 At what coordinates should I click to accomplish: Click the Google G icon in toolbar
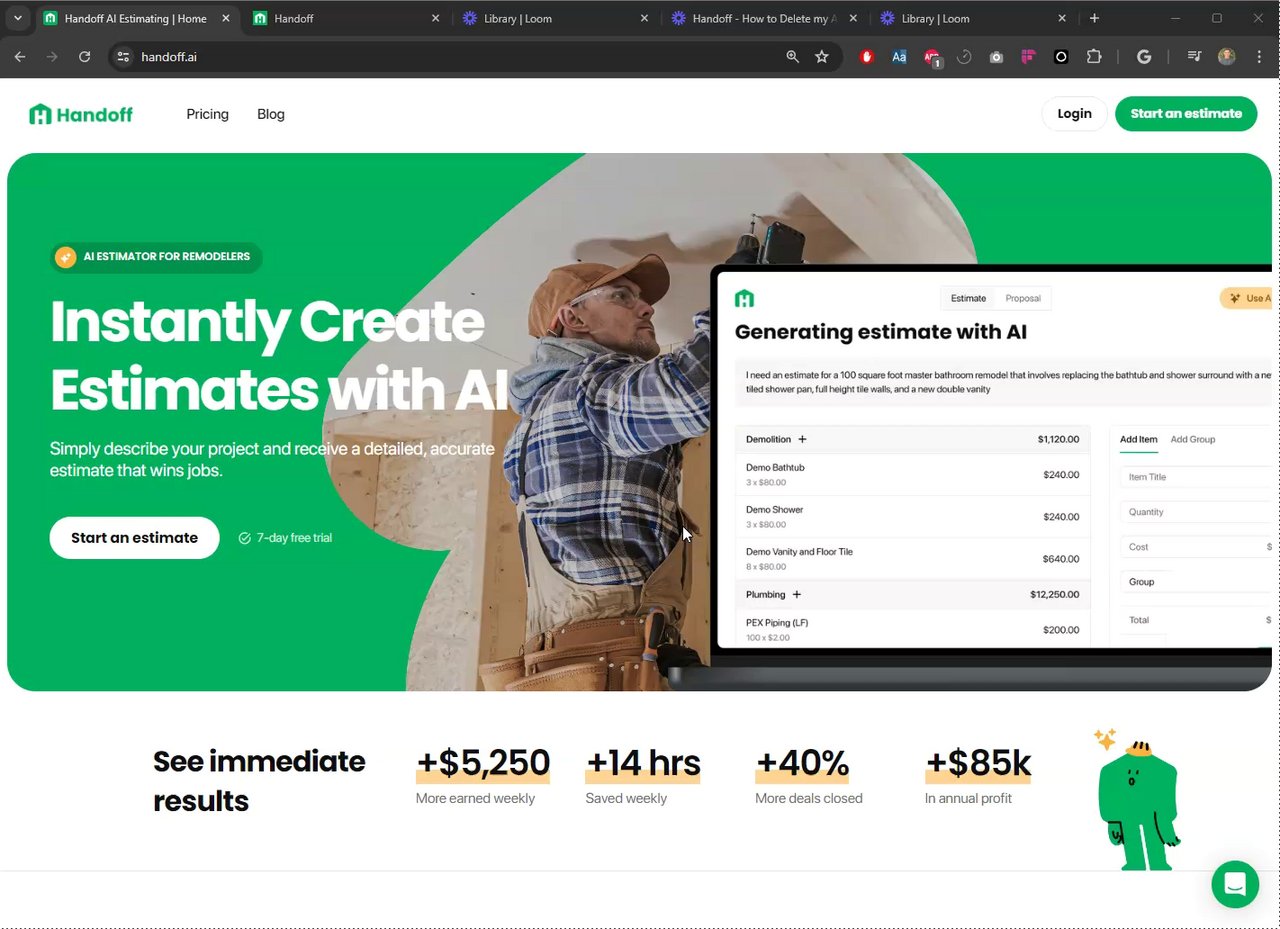tap(1144, 57)
